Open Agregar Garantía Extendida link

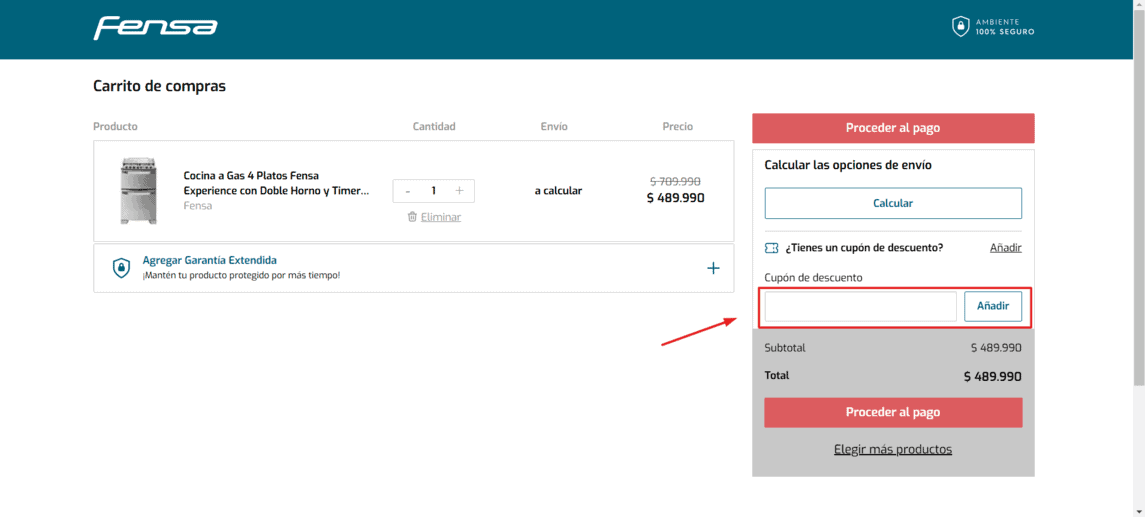click(x=210, y=260)
